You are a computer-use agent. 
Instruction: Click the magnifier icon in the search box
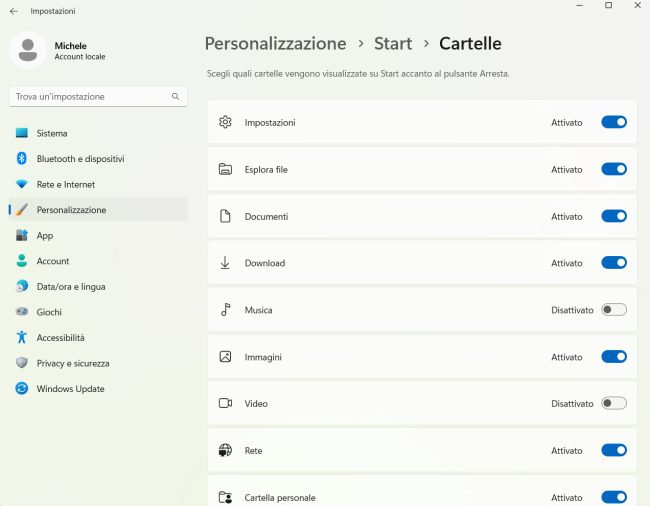175,97
